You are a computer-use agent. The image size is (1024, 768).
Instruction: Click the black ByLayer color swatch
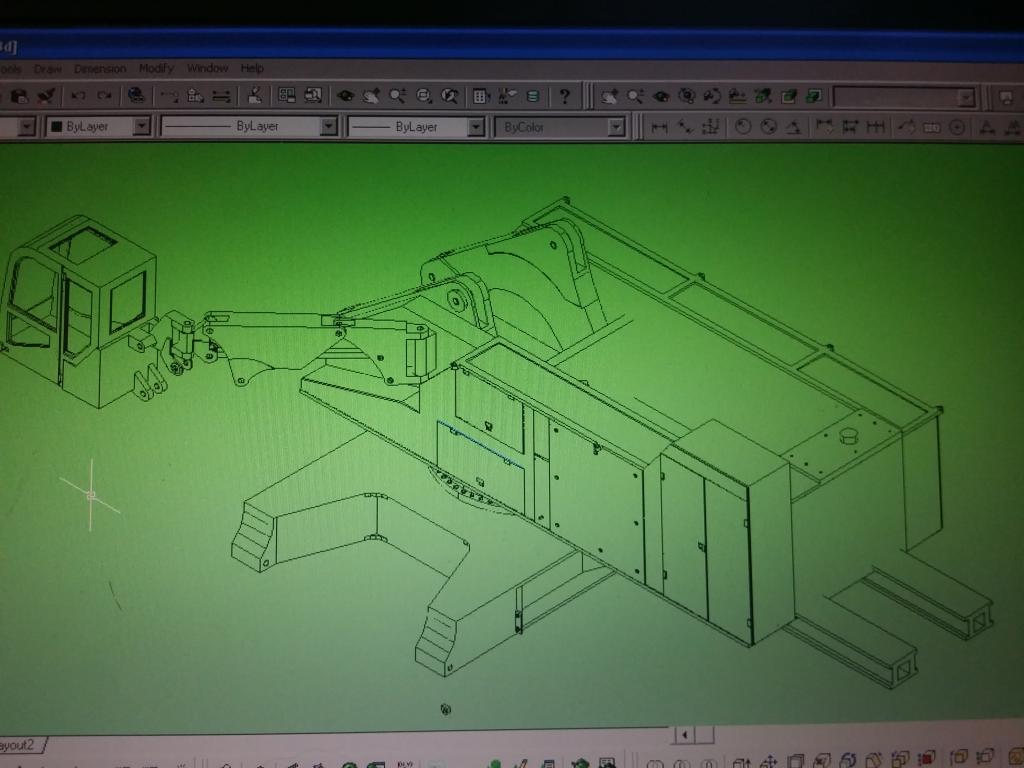[x=56, y=126]
